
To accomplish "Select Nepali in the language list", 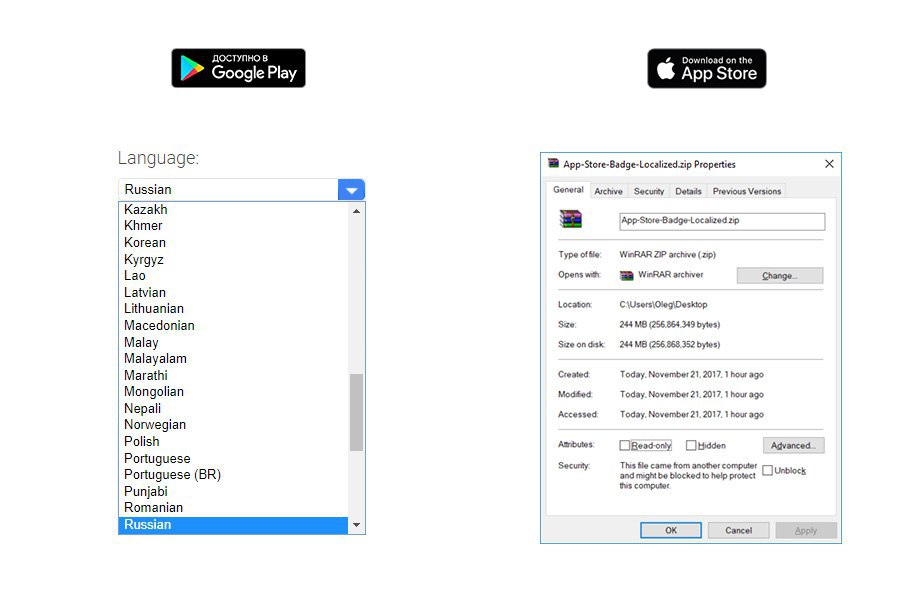I will 233,408.
